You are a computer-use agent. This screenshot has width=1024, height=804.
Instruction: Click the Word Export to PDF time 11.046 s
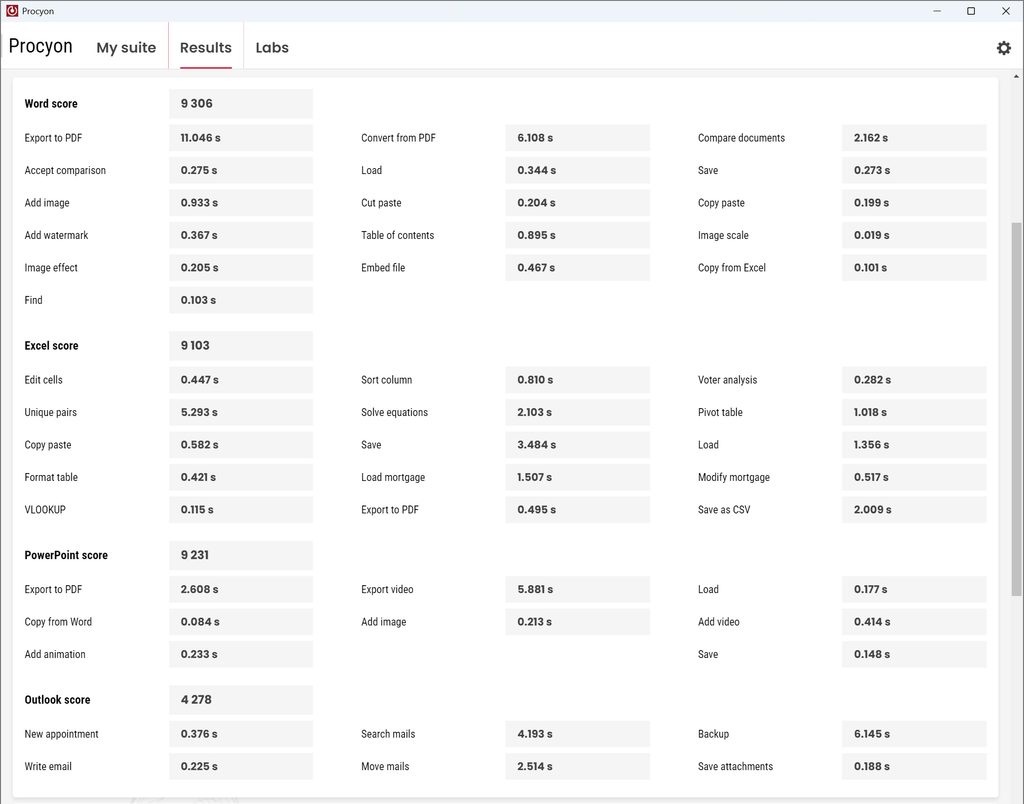tap(241, 138)
